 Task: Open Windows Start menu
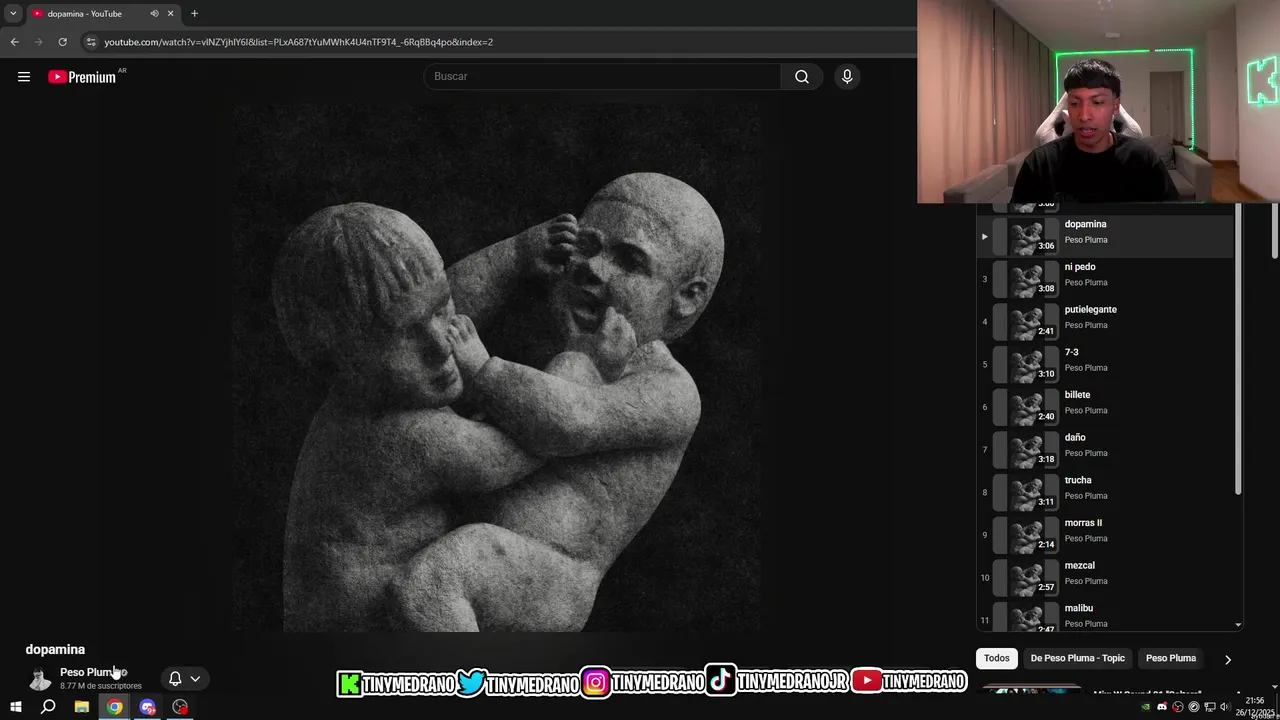[x=15, y=707]
